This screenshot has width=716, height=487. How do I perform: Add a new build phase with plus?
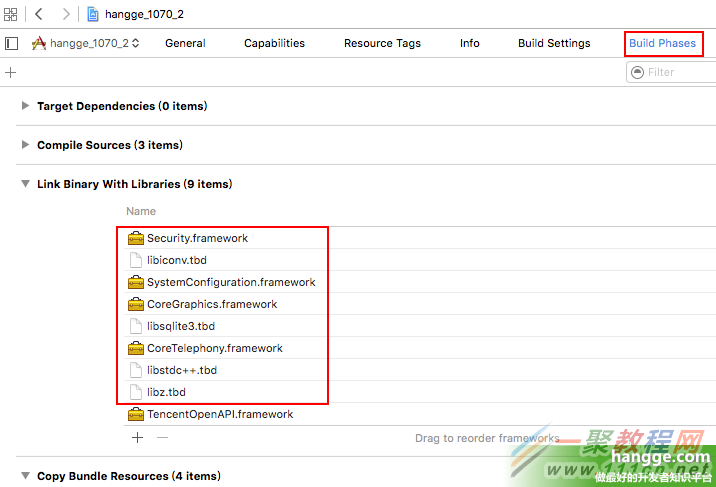pyautogui.click(x=10, y=72)
